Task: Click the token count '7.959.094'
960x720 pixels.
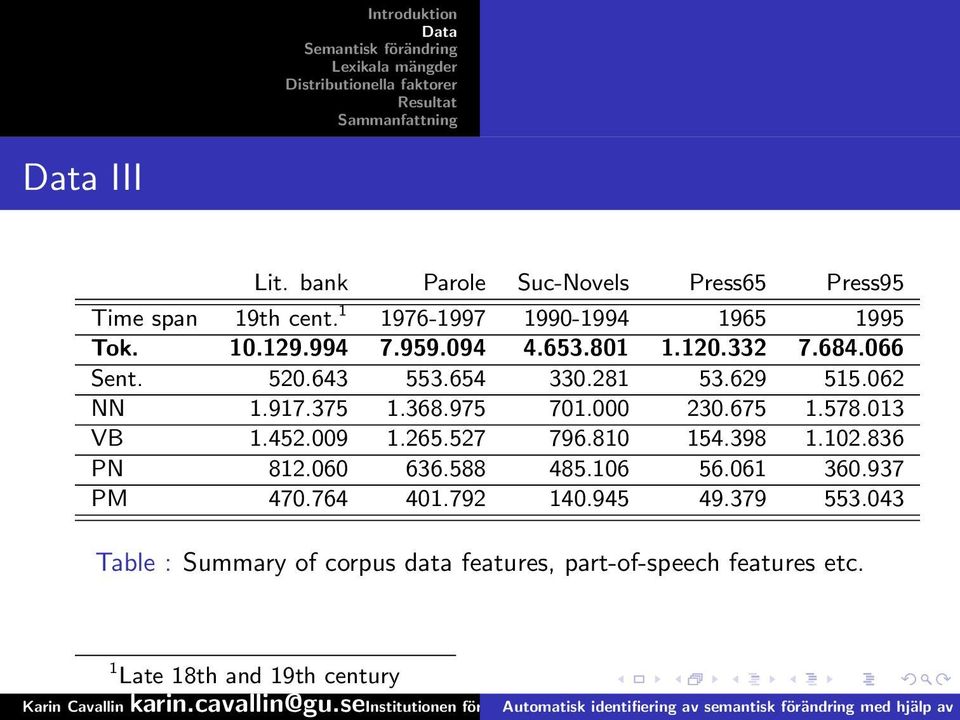Action: pos(432,348)
